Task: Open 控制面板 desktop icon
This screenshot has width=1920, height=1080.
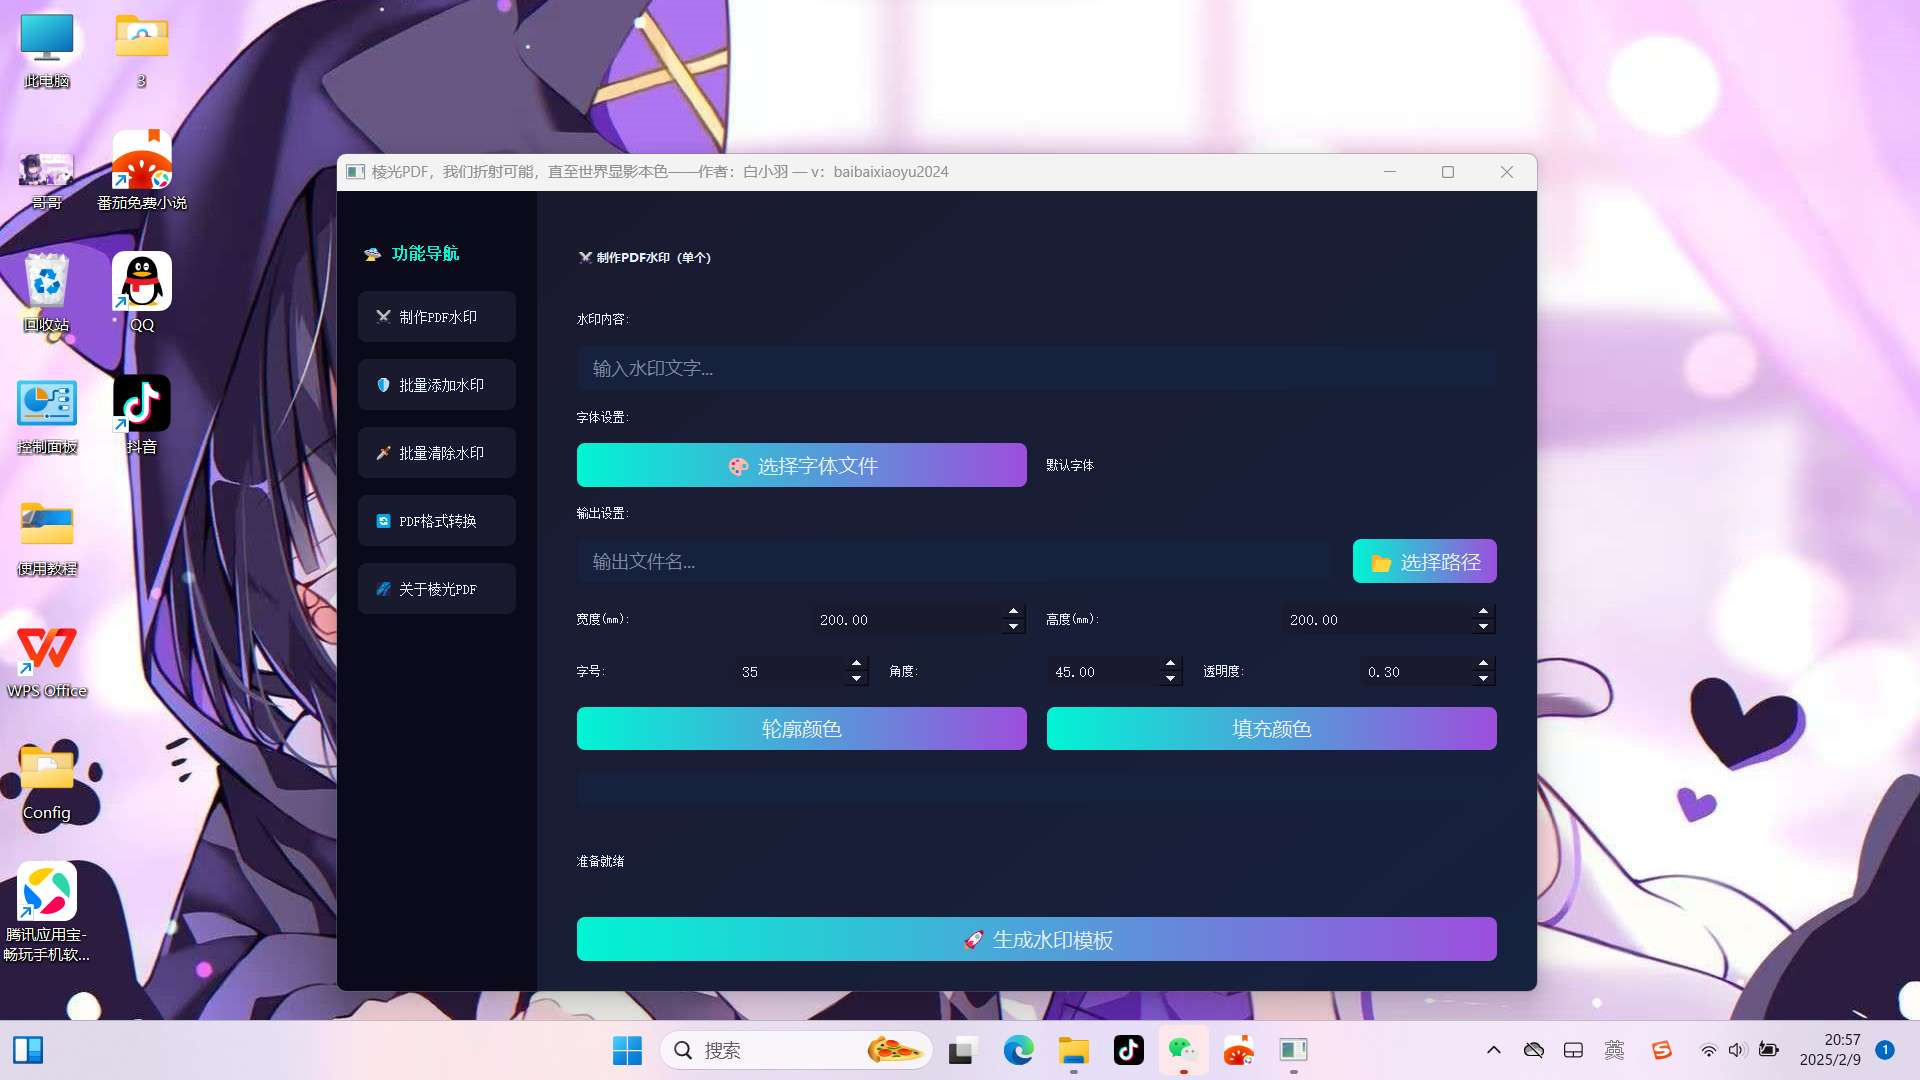Action: [x=46, y=417]
